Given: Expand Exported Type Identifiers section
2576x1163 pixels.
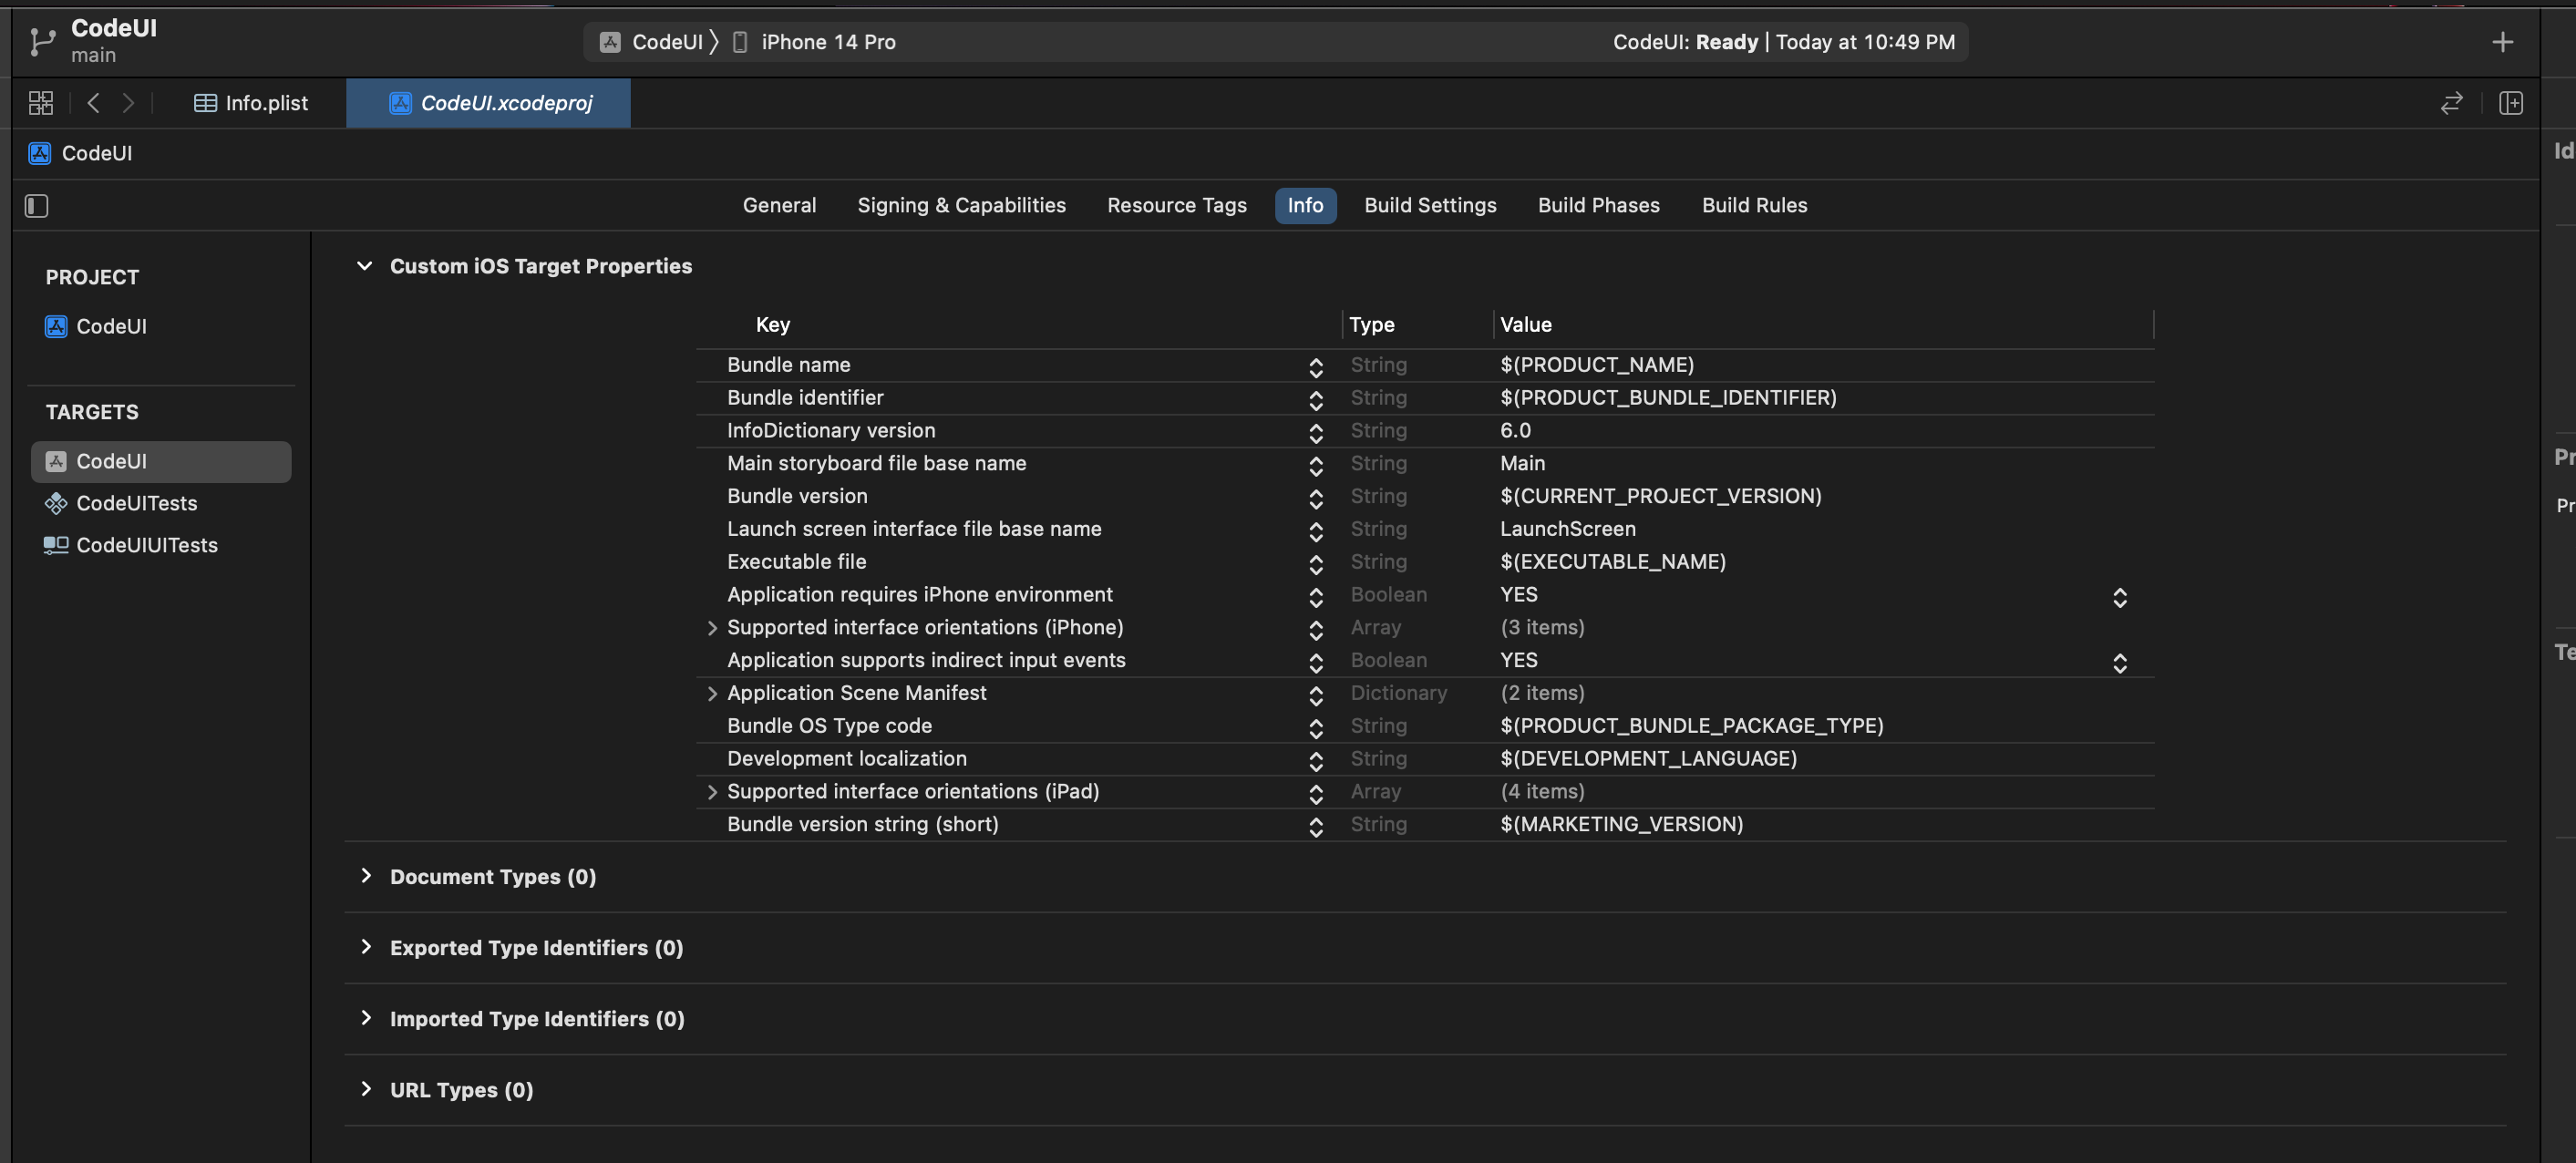Looking at the screenshot, I should pos(366,947).
